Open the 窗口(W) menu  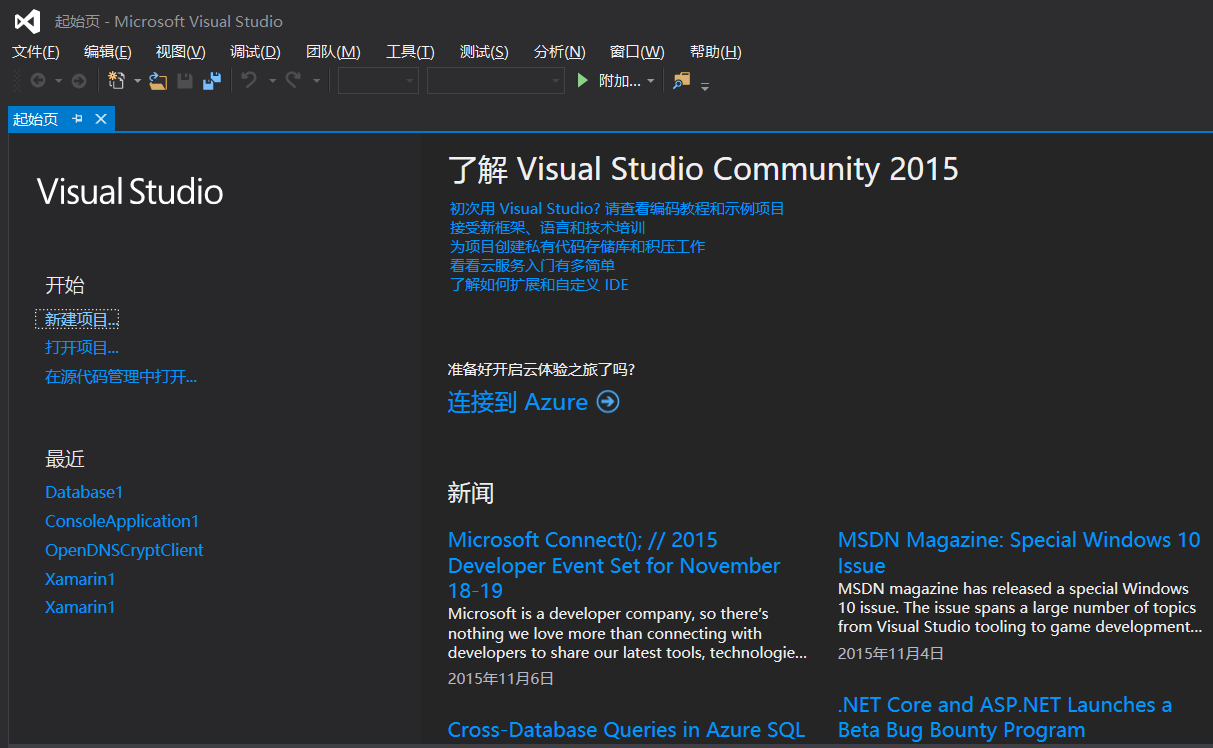(637, 52)
